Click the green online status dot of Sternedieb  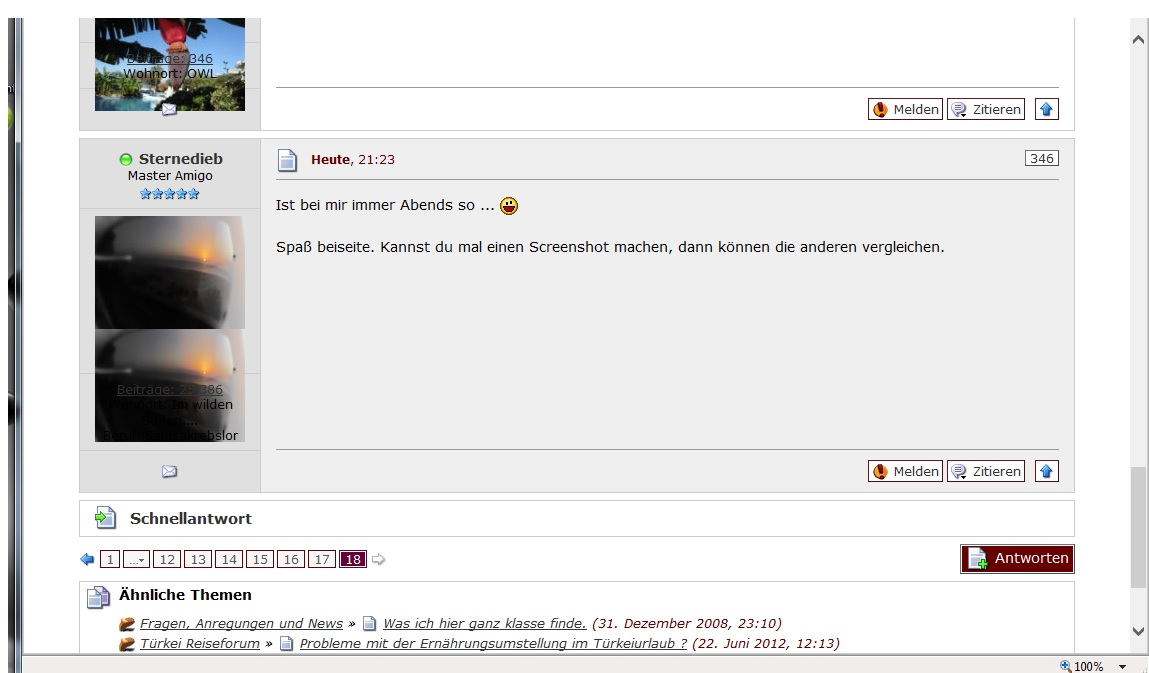(125, 159)
